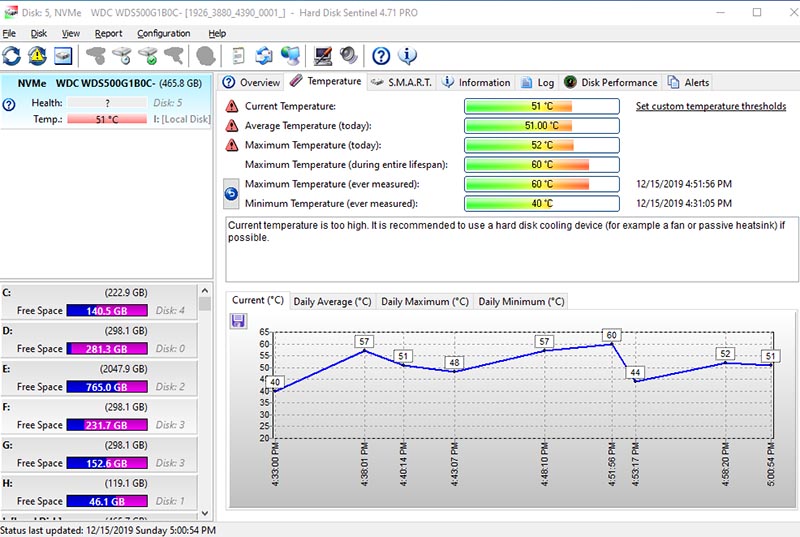Switch to Daily Average (°C) graph tab
Image resolution: width=800 pixels, height=537 pixels.
(332, 301)
